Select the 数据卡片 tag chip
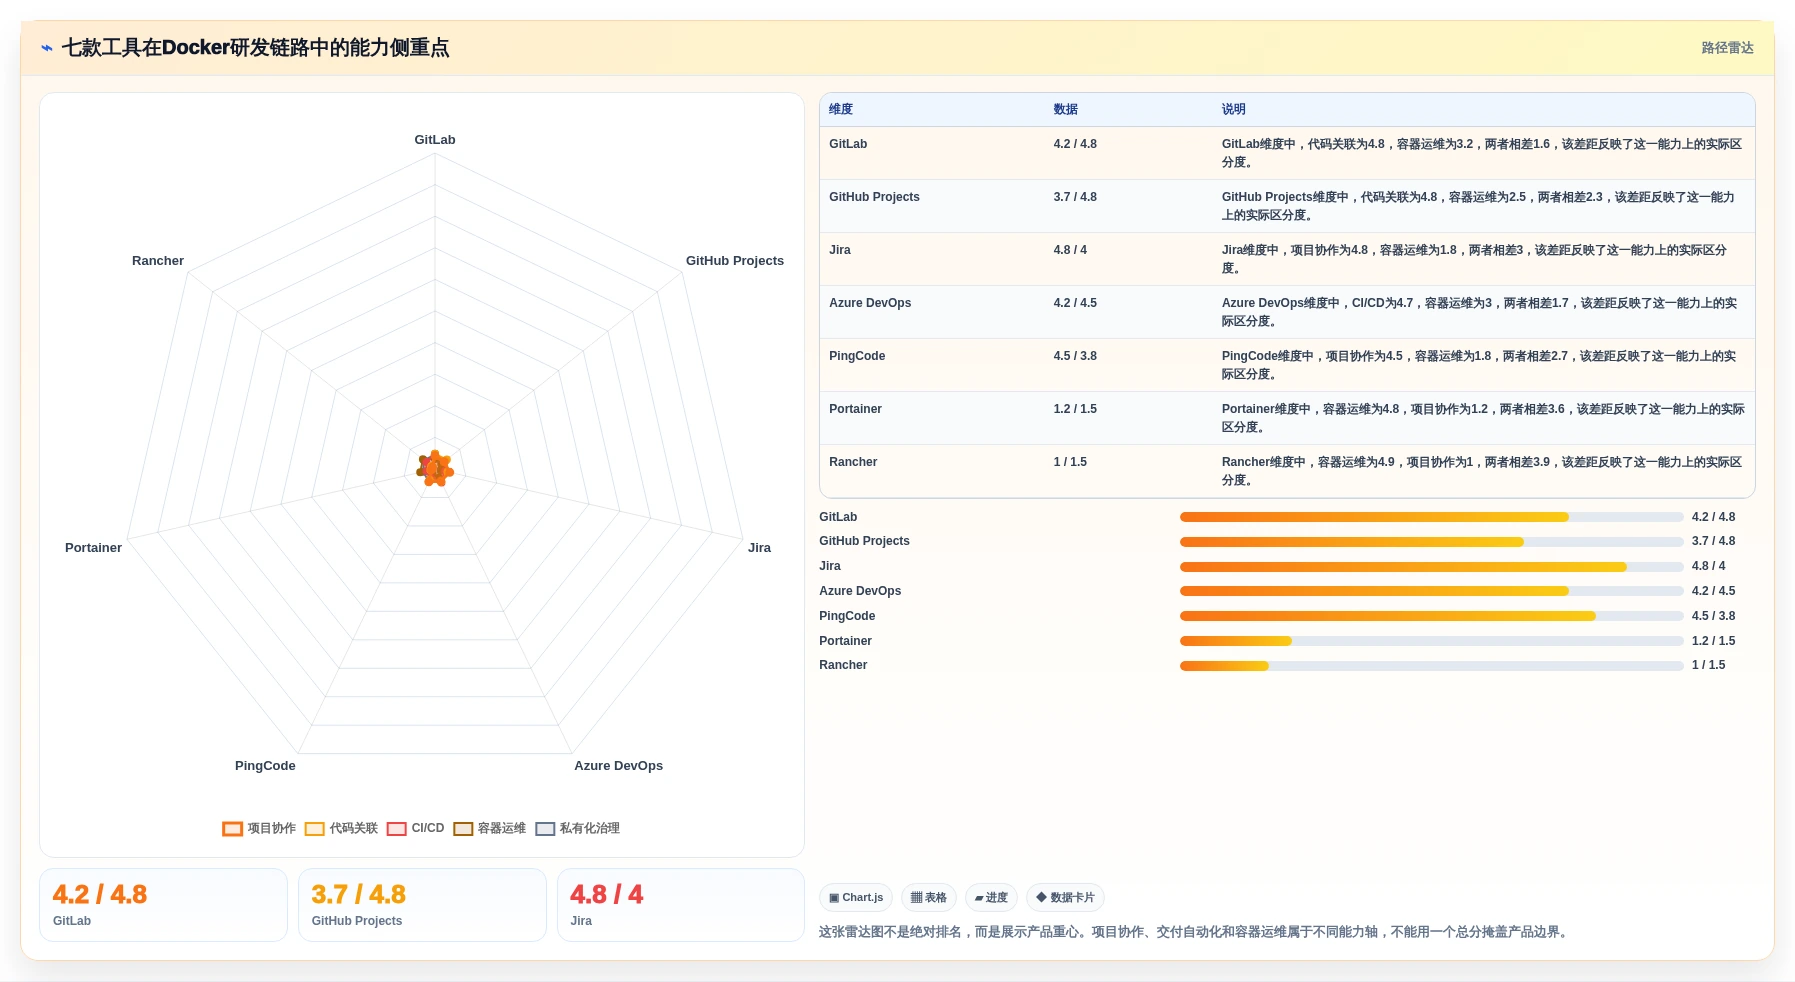 tap(1065, 897)
